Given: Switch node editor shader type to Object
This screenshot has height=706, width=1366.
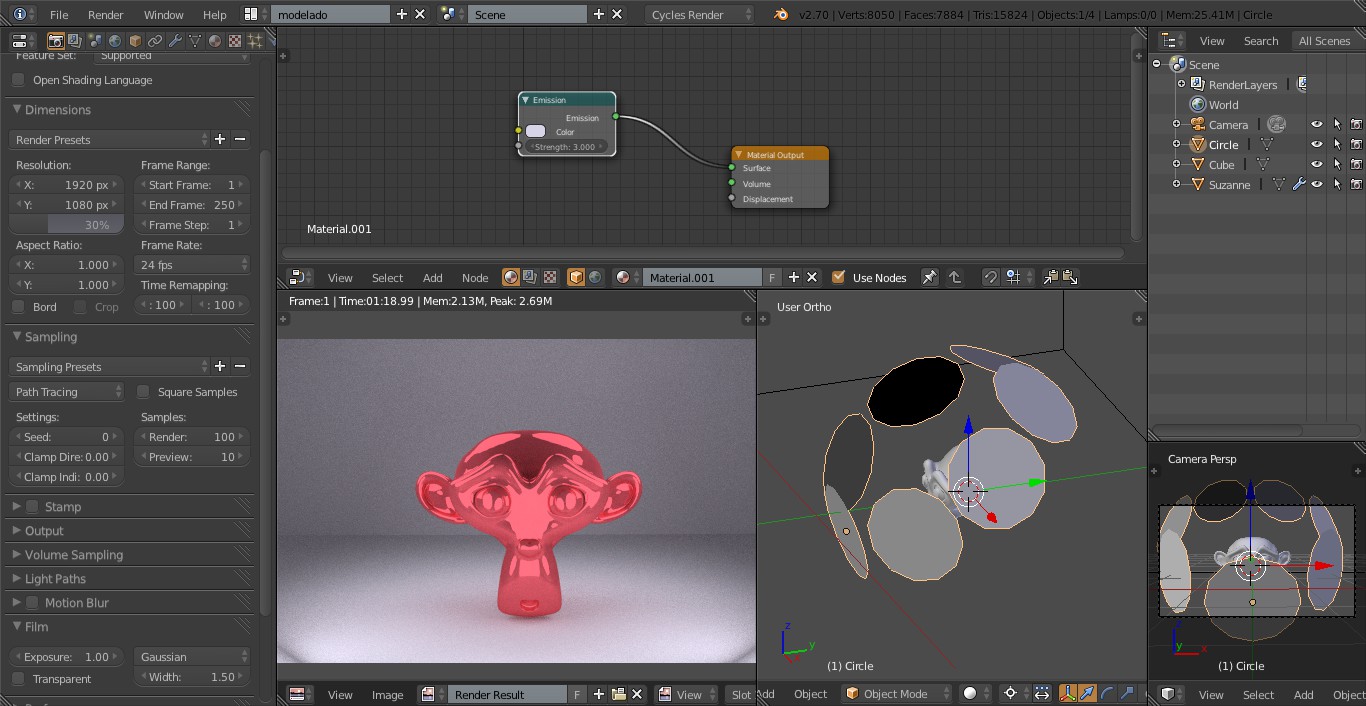Looking at the screenshot, I should coord(576,277).
